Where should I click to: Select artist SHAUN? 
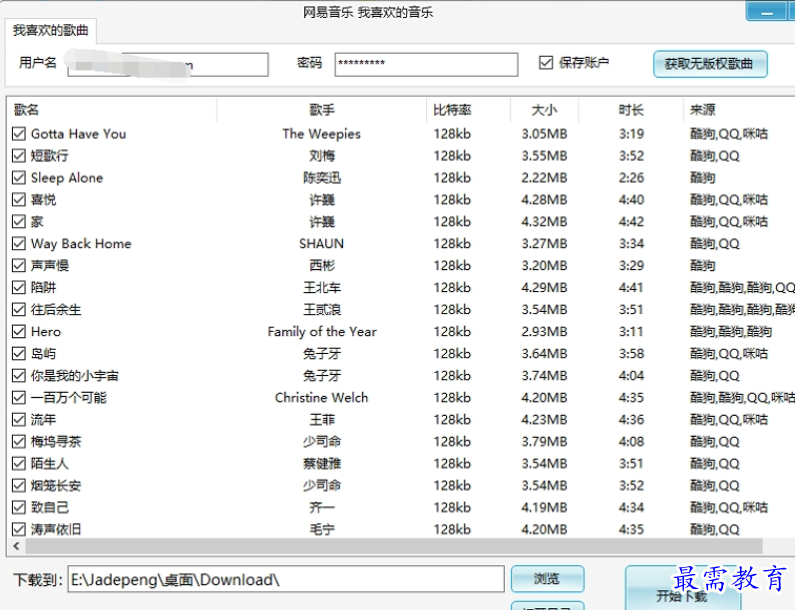321,243
